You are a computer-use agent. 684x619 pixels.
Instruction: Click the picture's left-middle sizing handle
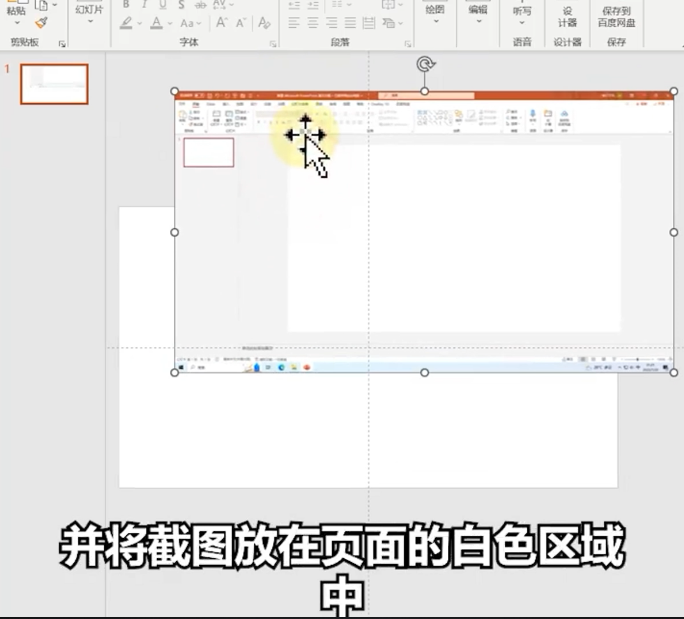174,232
